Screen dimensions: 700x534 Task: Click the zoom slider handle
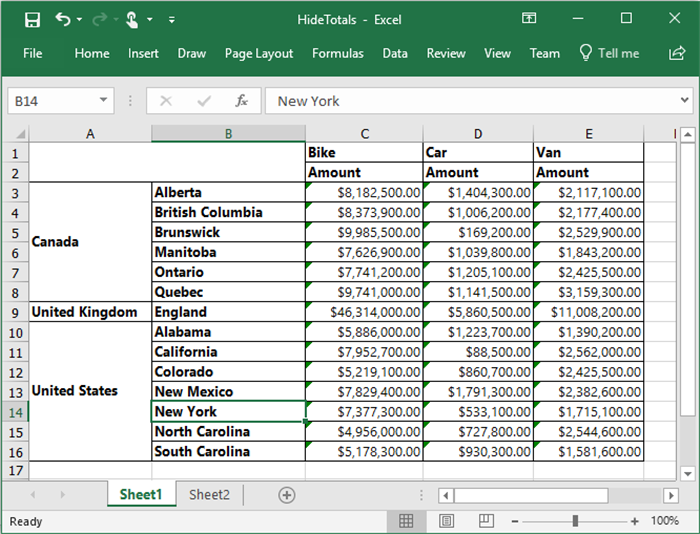coord(575,521)
